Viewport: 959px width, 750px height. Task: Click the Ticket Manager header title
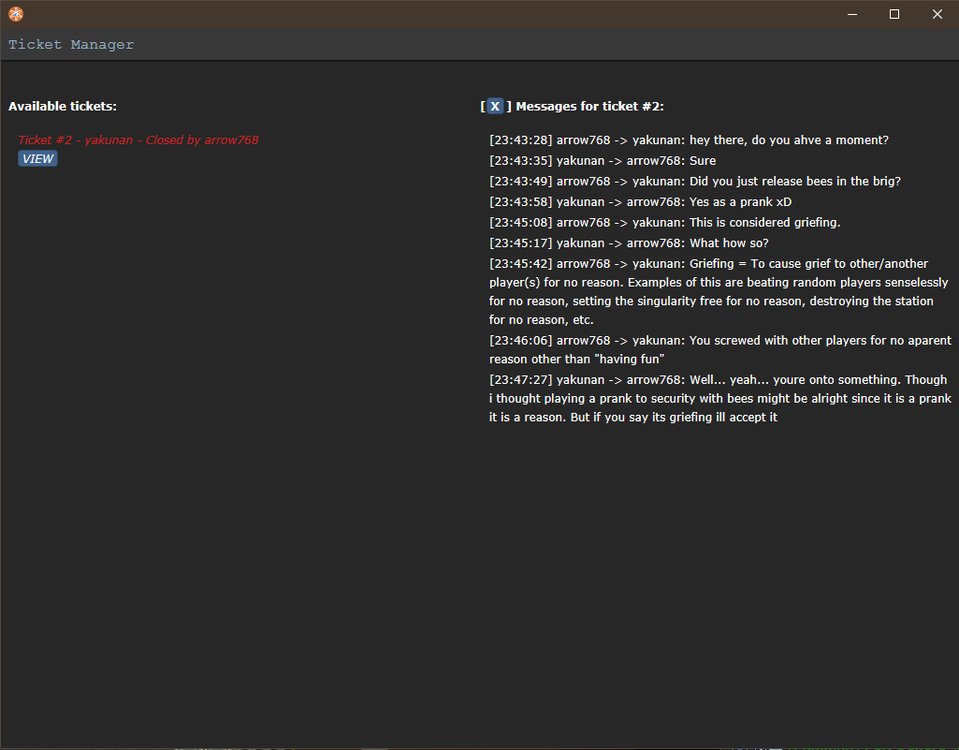(71, 45)
